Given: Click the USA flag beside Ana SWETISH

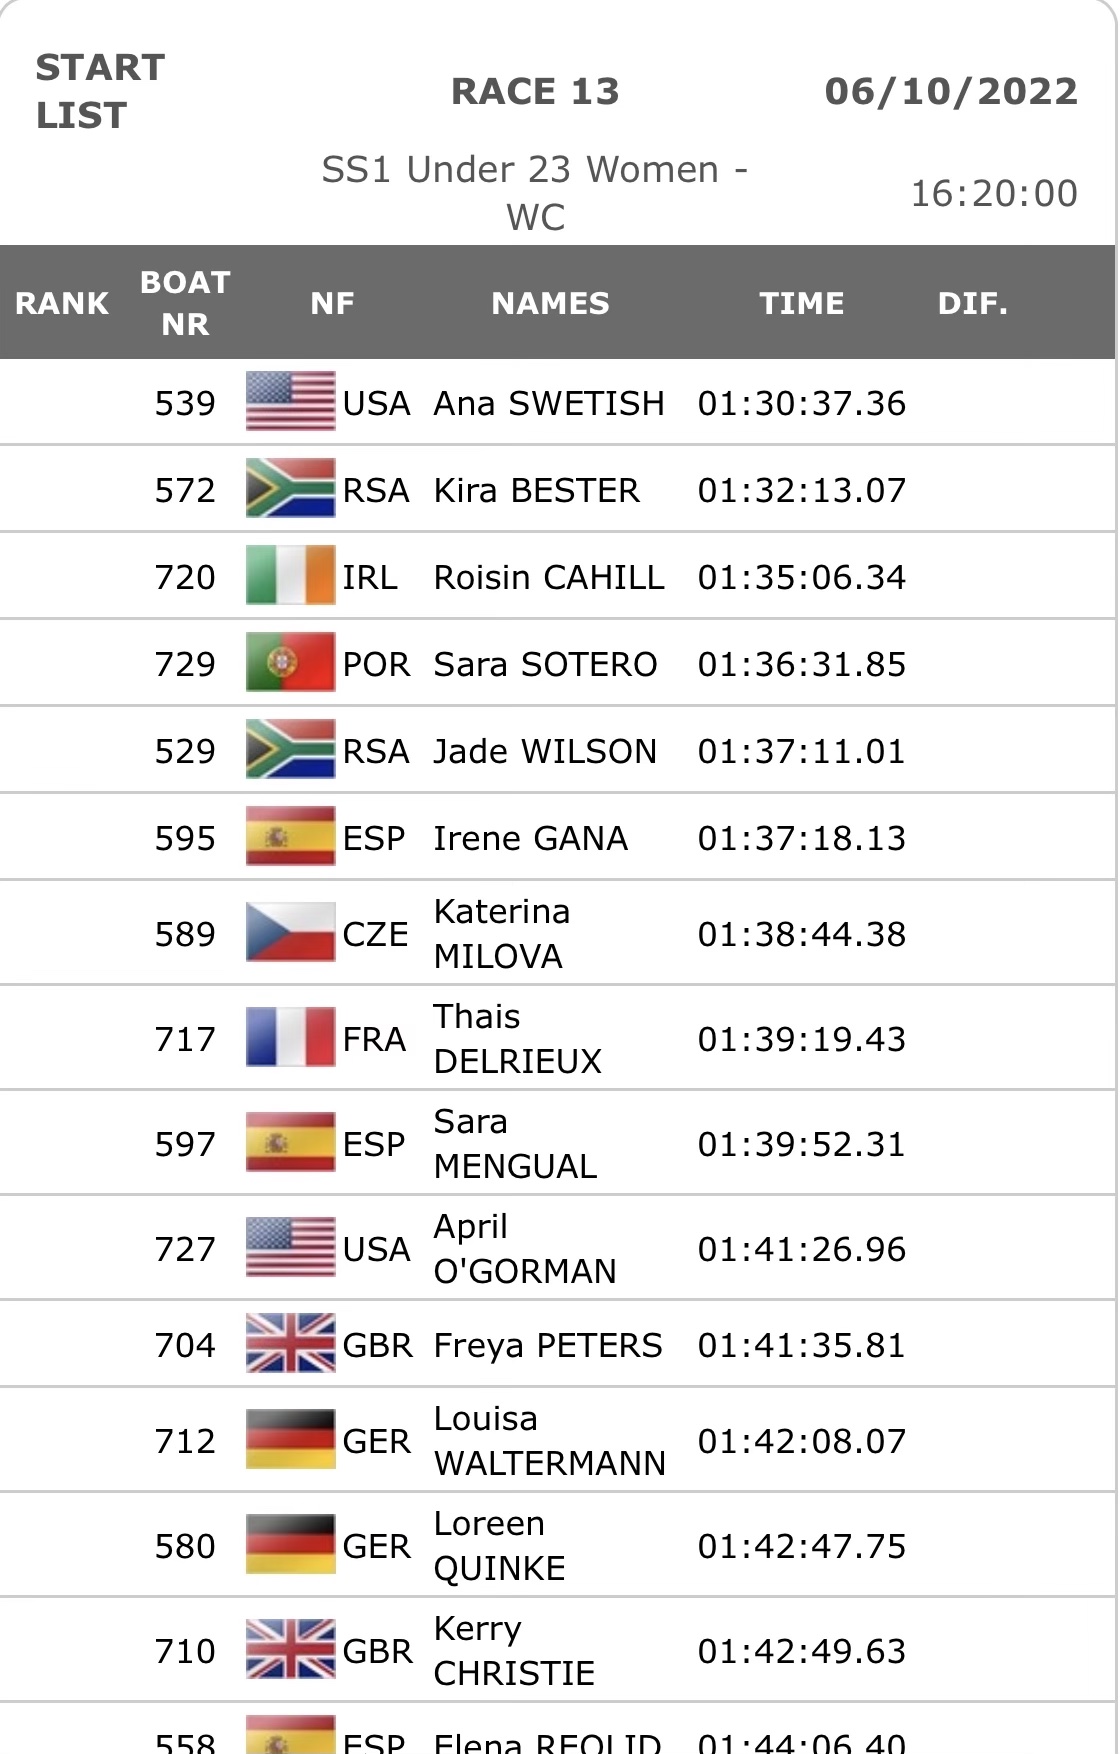Looking at the screenshot, I should 290,402.
